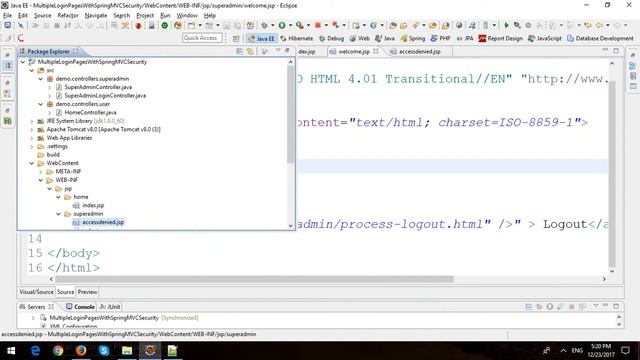The width and height of the screenshot is (640, 360).
Task: Expand the Apache Tomcat v8.0 library
Action: [32, 129]
